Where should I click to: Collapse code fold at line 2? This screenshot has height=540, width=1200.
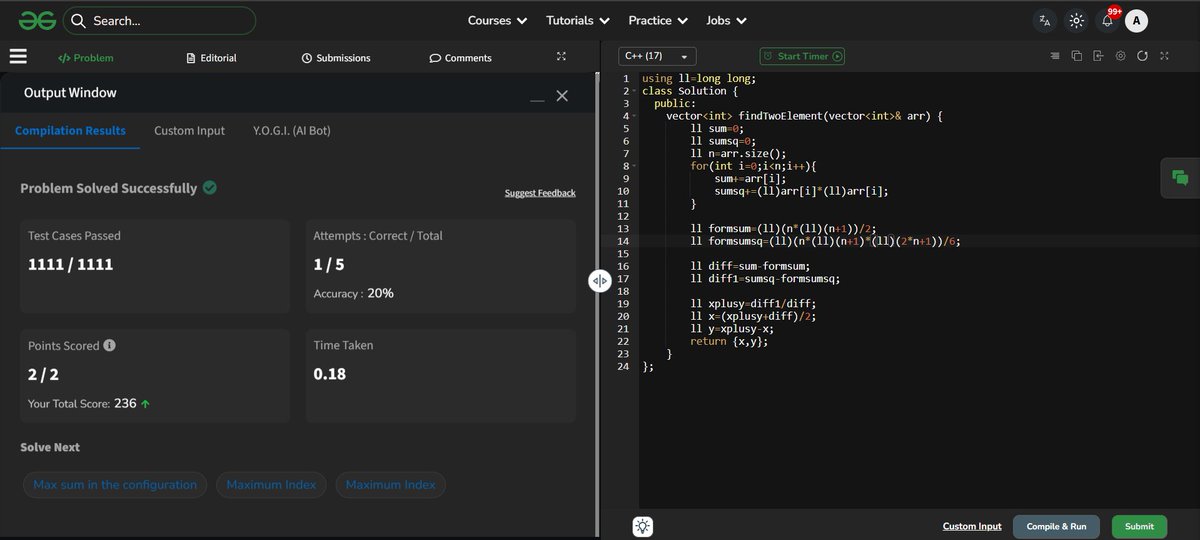634,91
